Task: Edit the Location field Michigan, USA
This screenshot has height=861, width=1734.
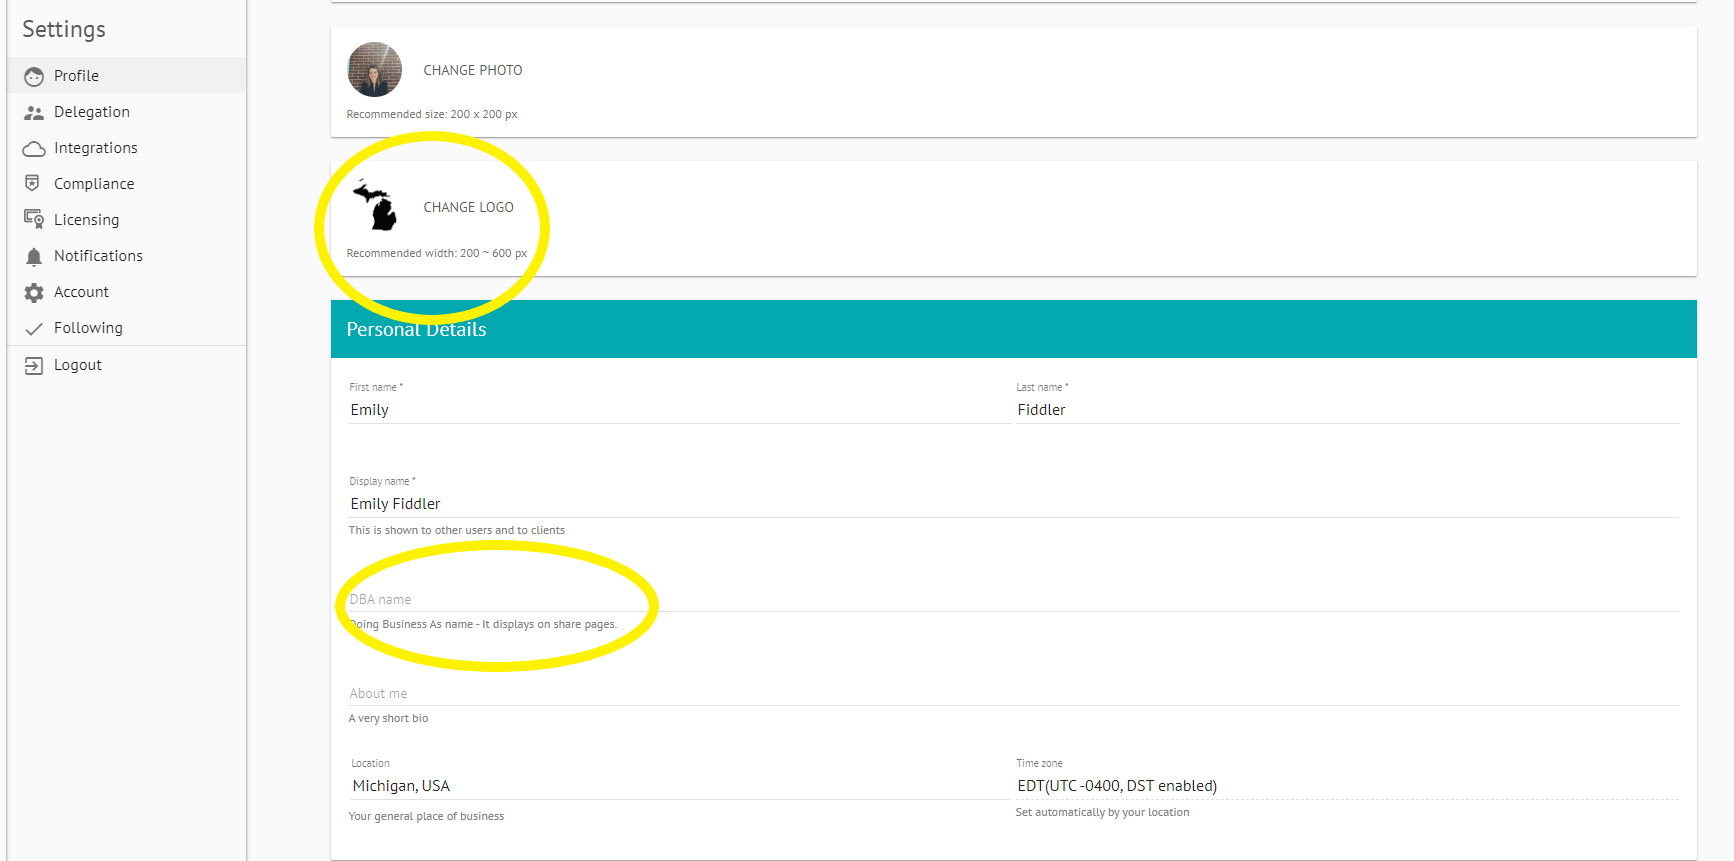Action: point(679,786)
